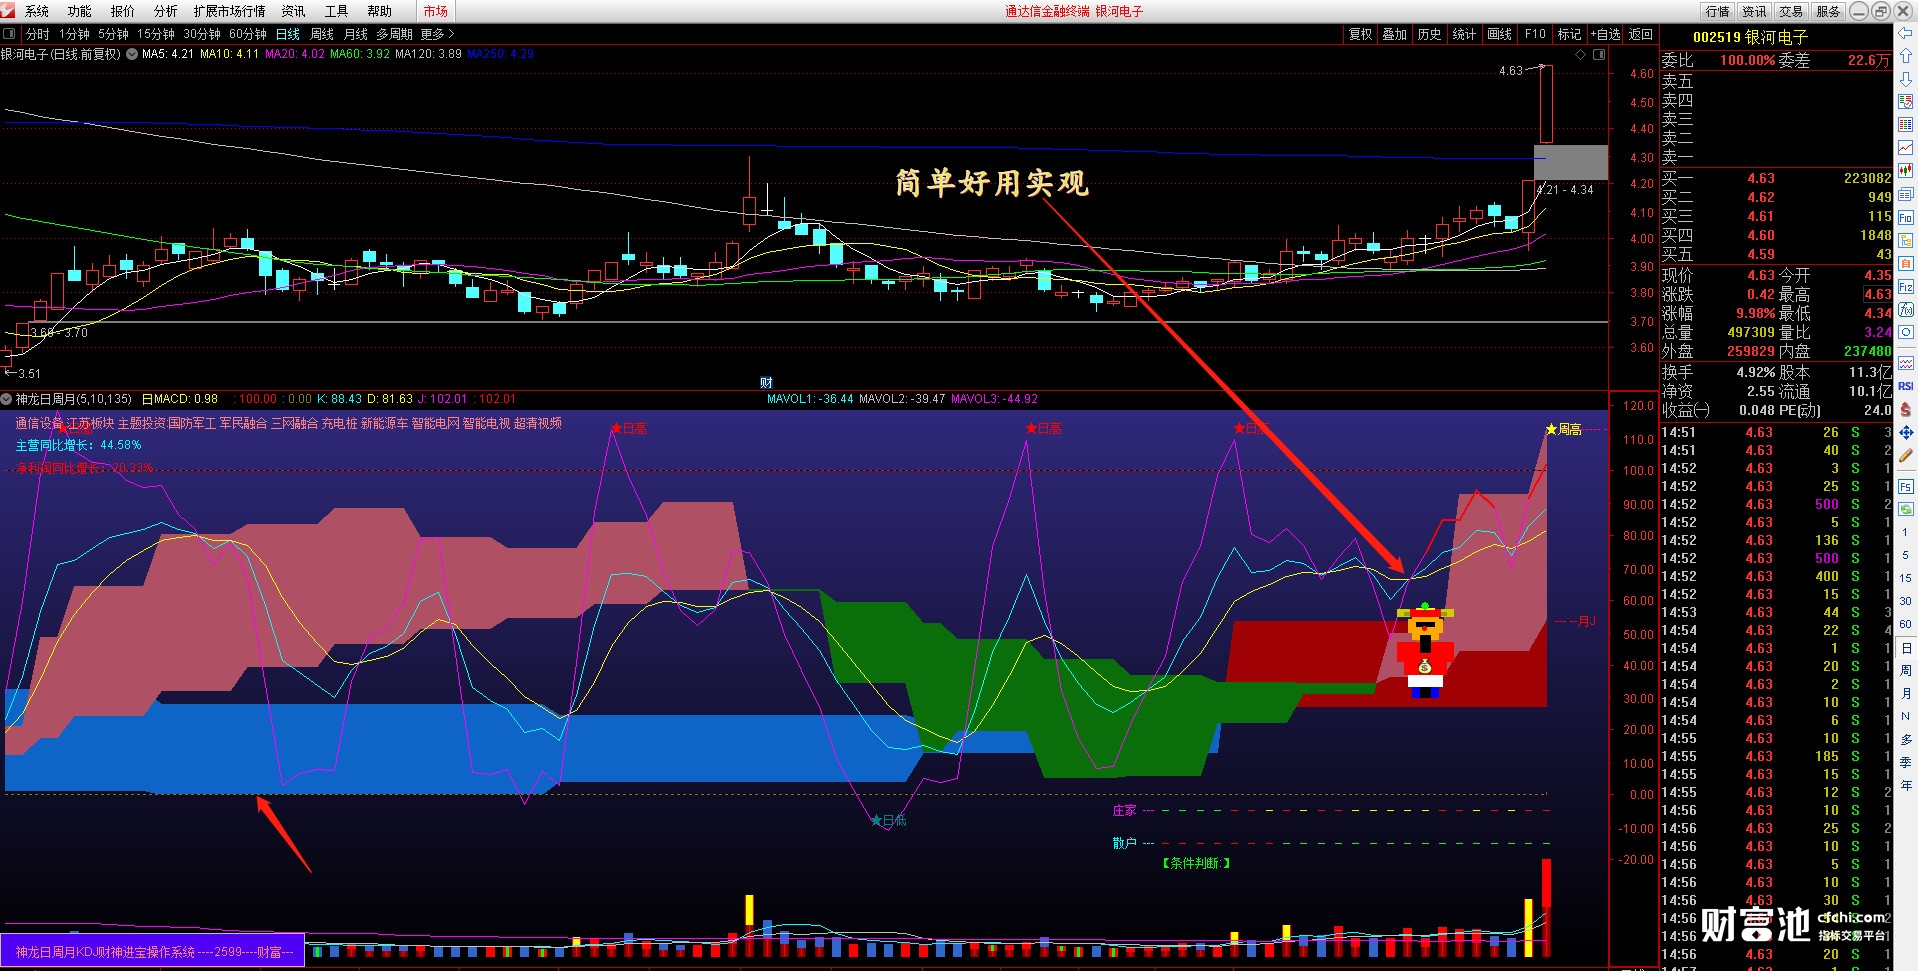Switch to 60分钟 period tab

[247, 34]
